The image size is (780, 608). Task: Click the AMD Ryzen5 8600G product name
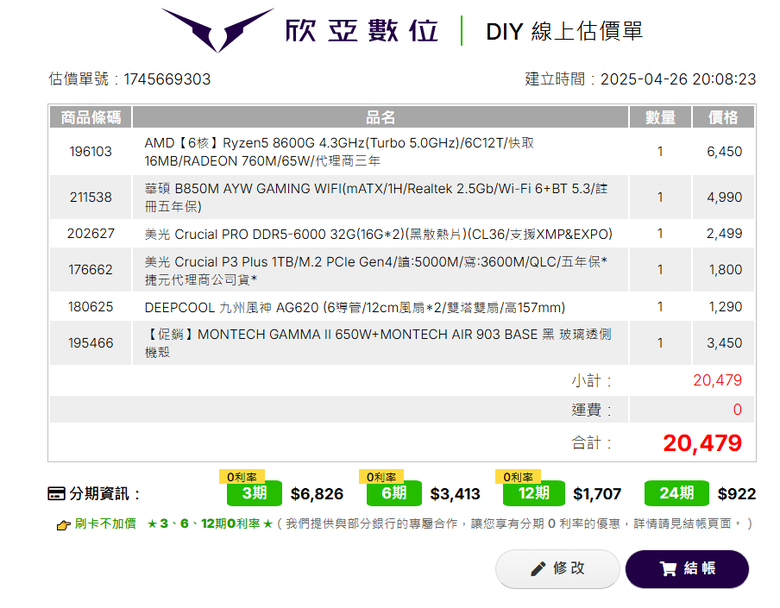pyautogui.click(x=339, y=152)
